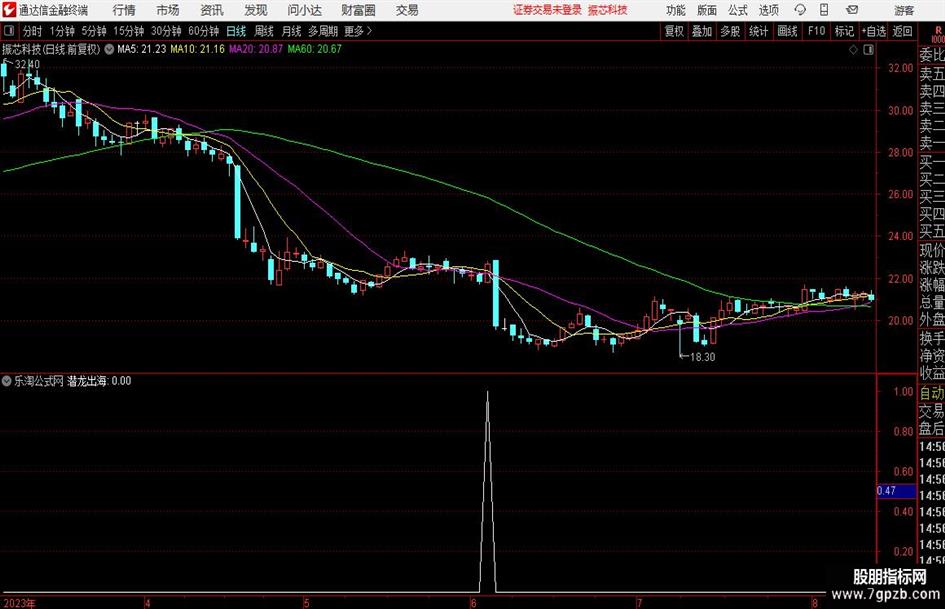945x609 pixels.
Task: Click MA60: 20.67 indicator value
Action: 315,49
